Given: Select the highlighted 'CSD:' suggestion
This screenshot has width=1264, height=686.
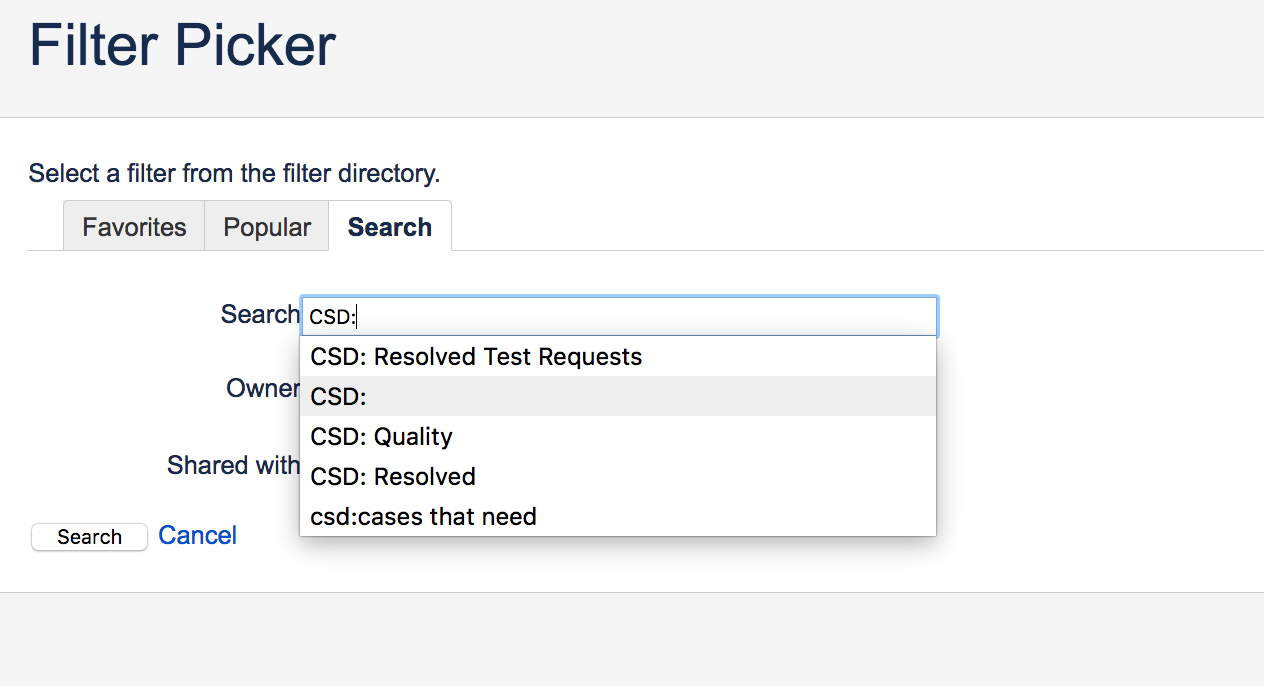Looking at the screenshot, I should click(618, 396).
